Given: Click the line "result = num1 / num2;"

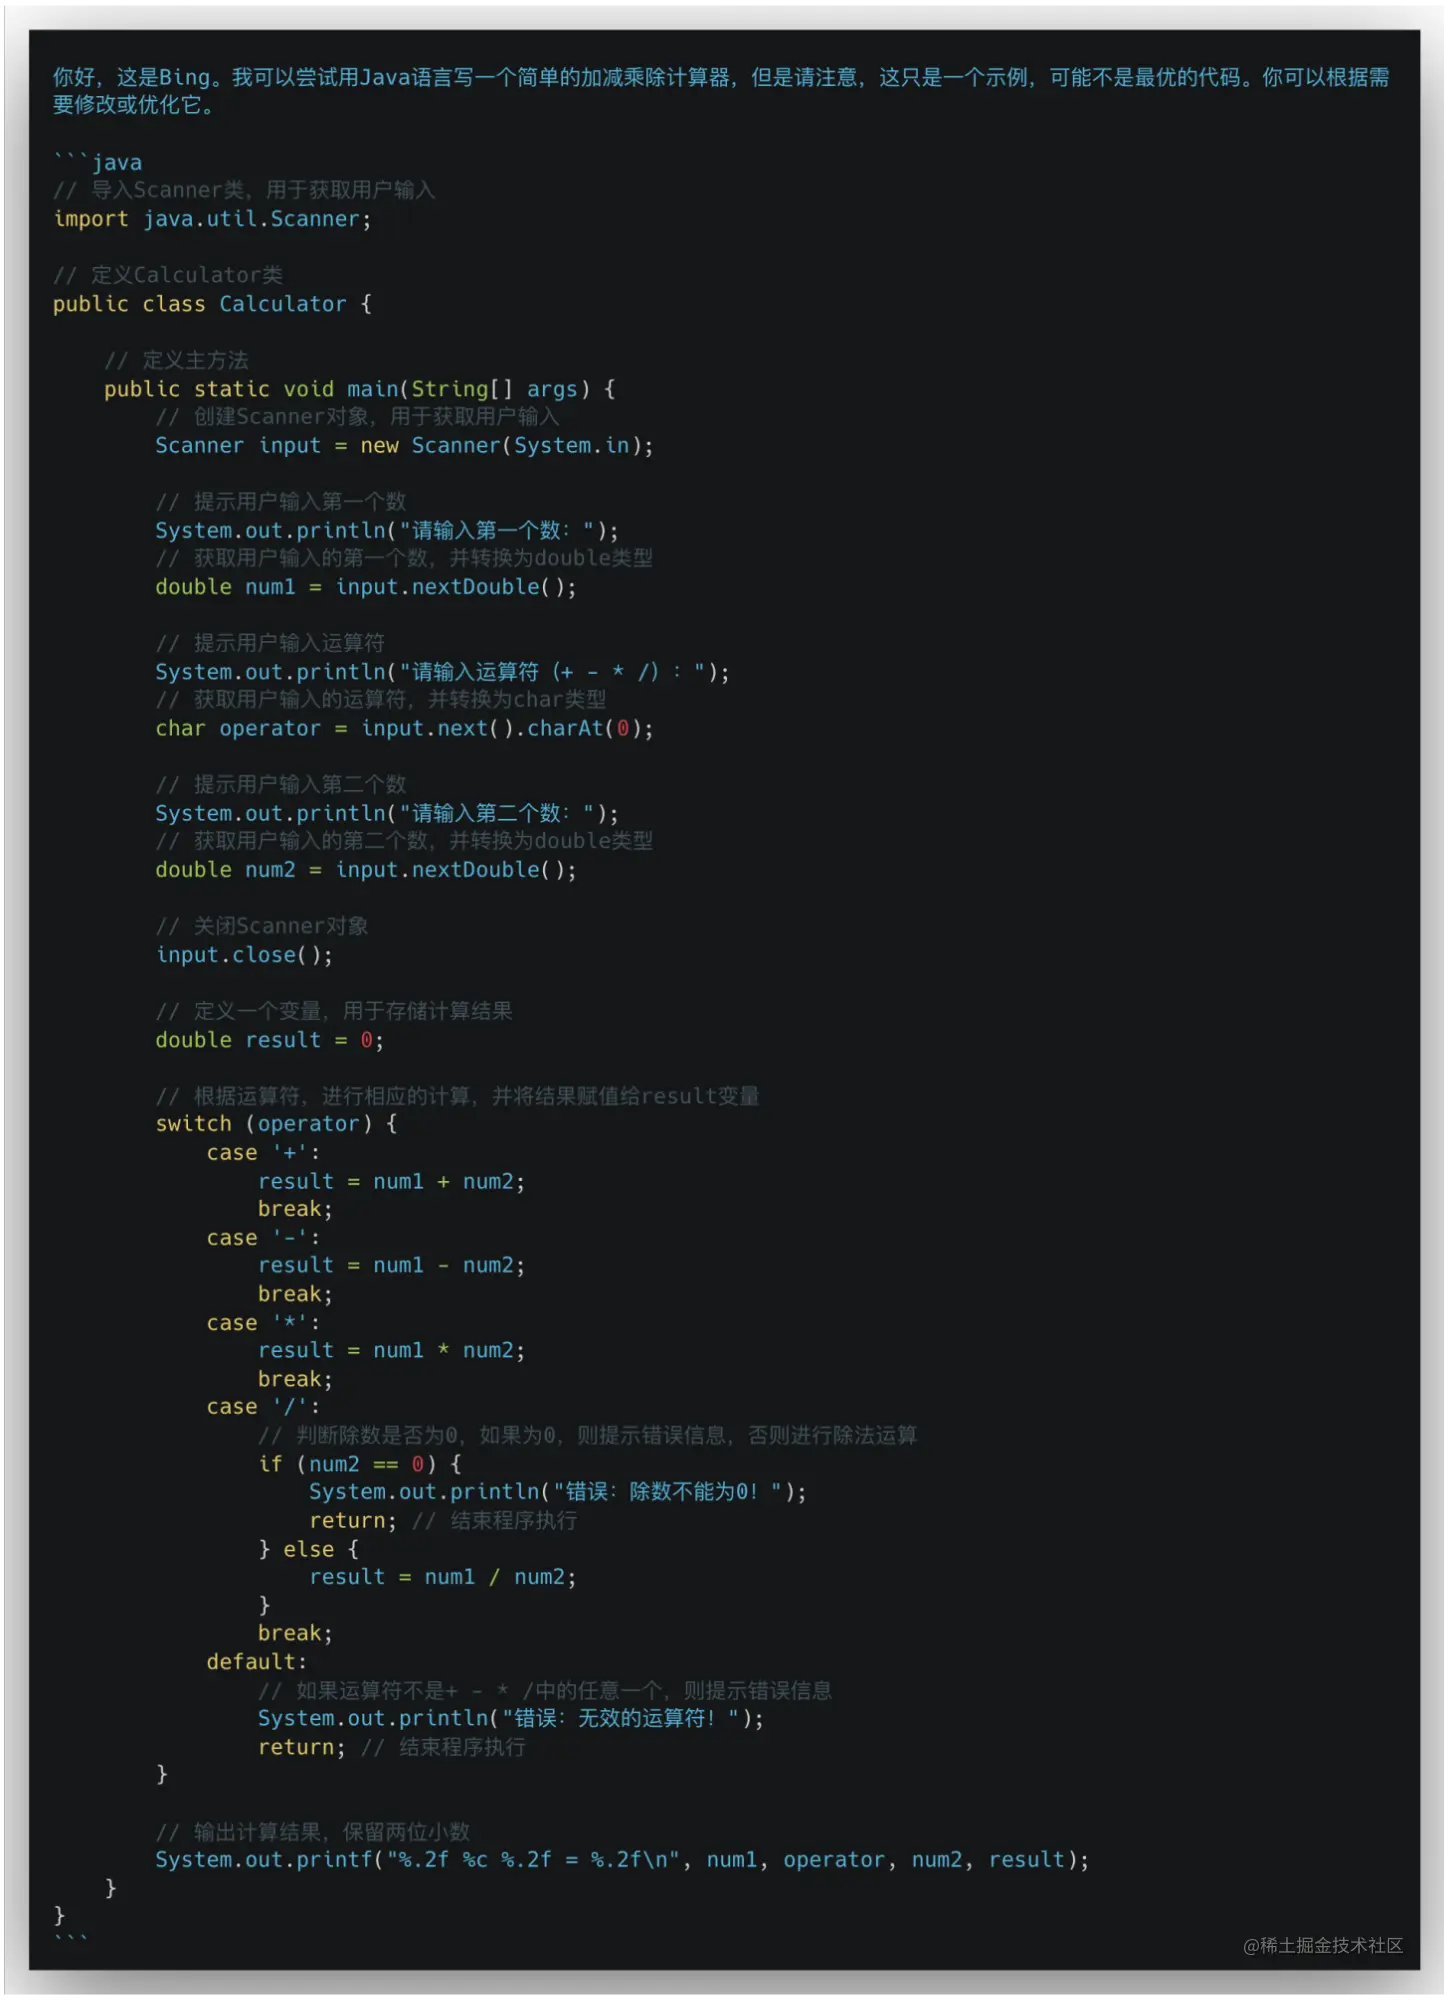Looking at the screenshot, I should tap(443, 1577).
